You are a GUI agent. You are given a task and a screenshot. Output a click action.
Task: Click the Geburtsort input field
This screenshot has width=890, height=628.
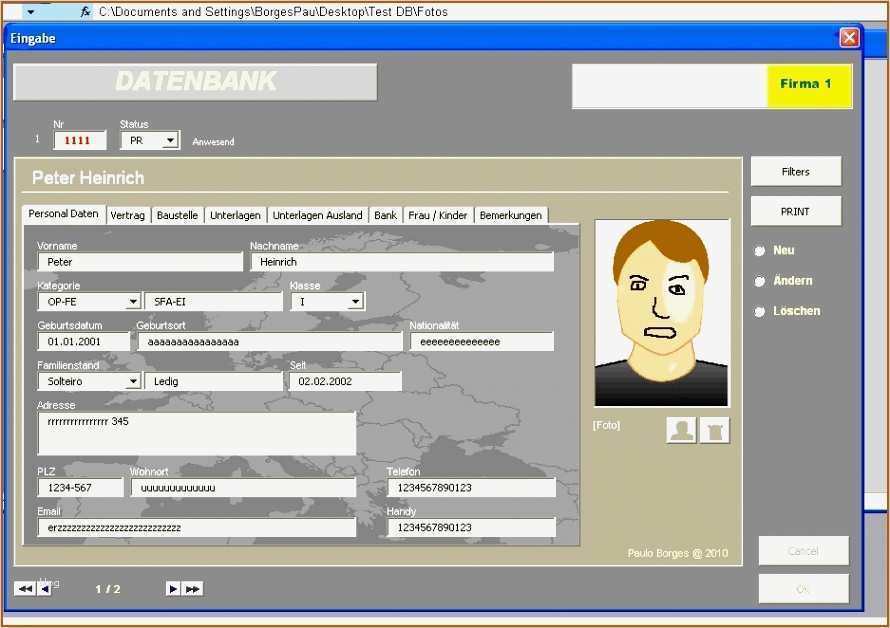270,341
